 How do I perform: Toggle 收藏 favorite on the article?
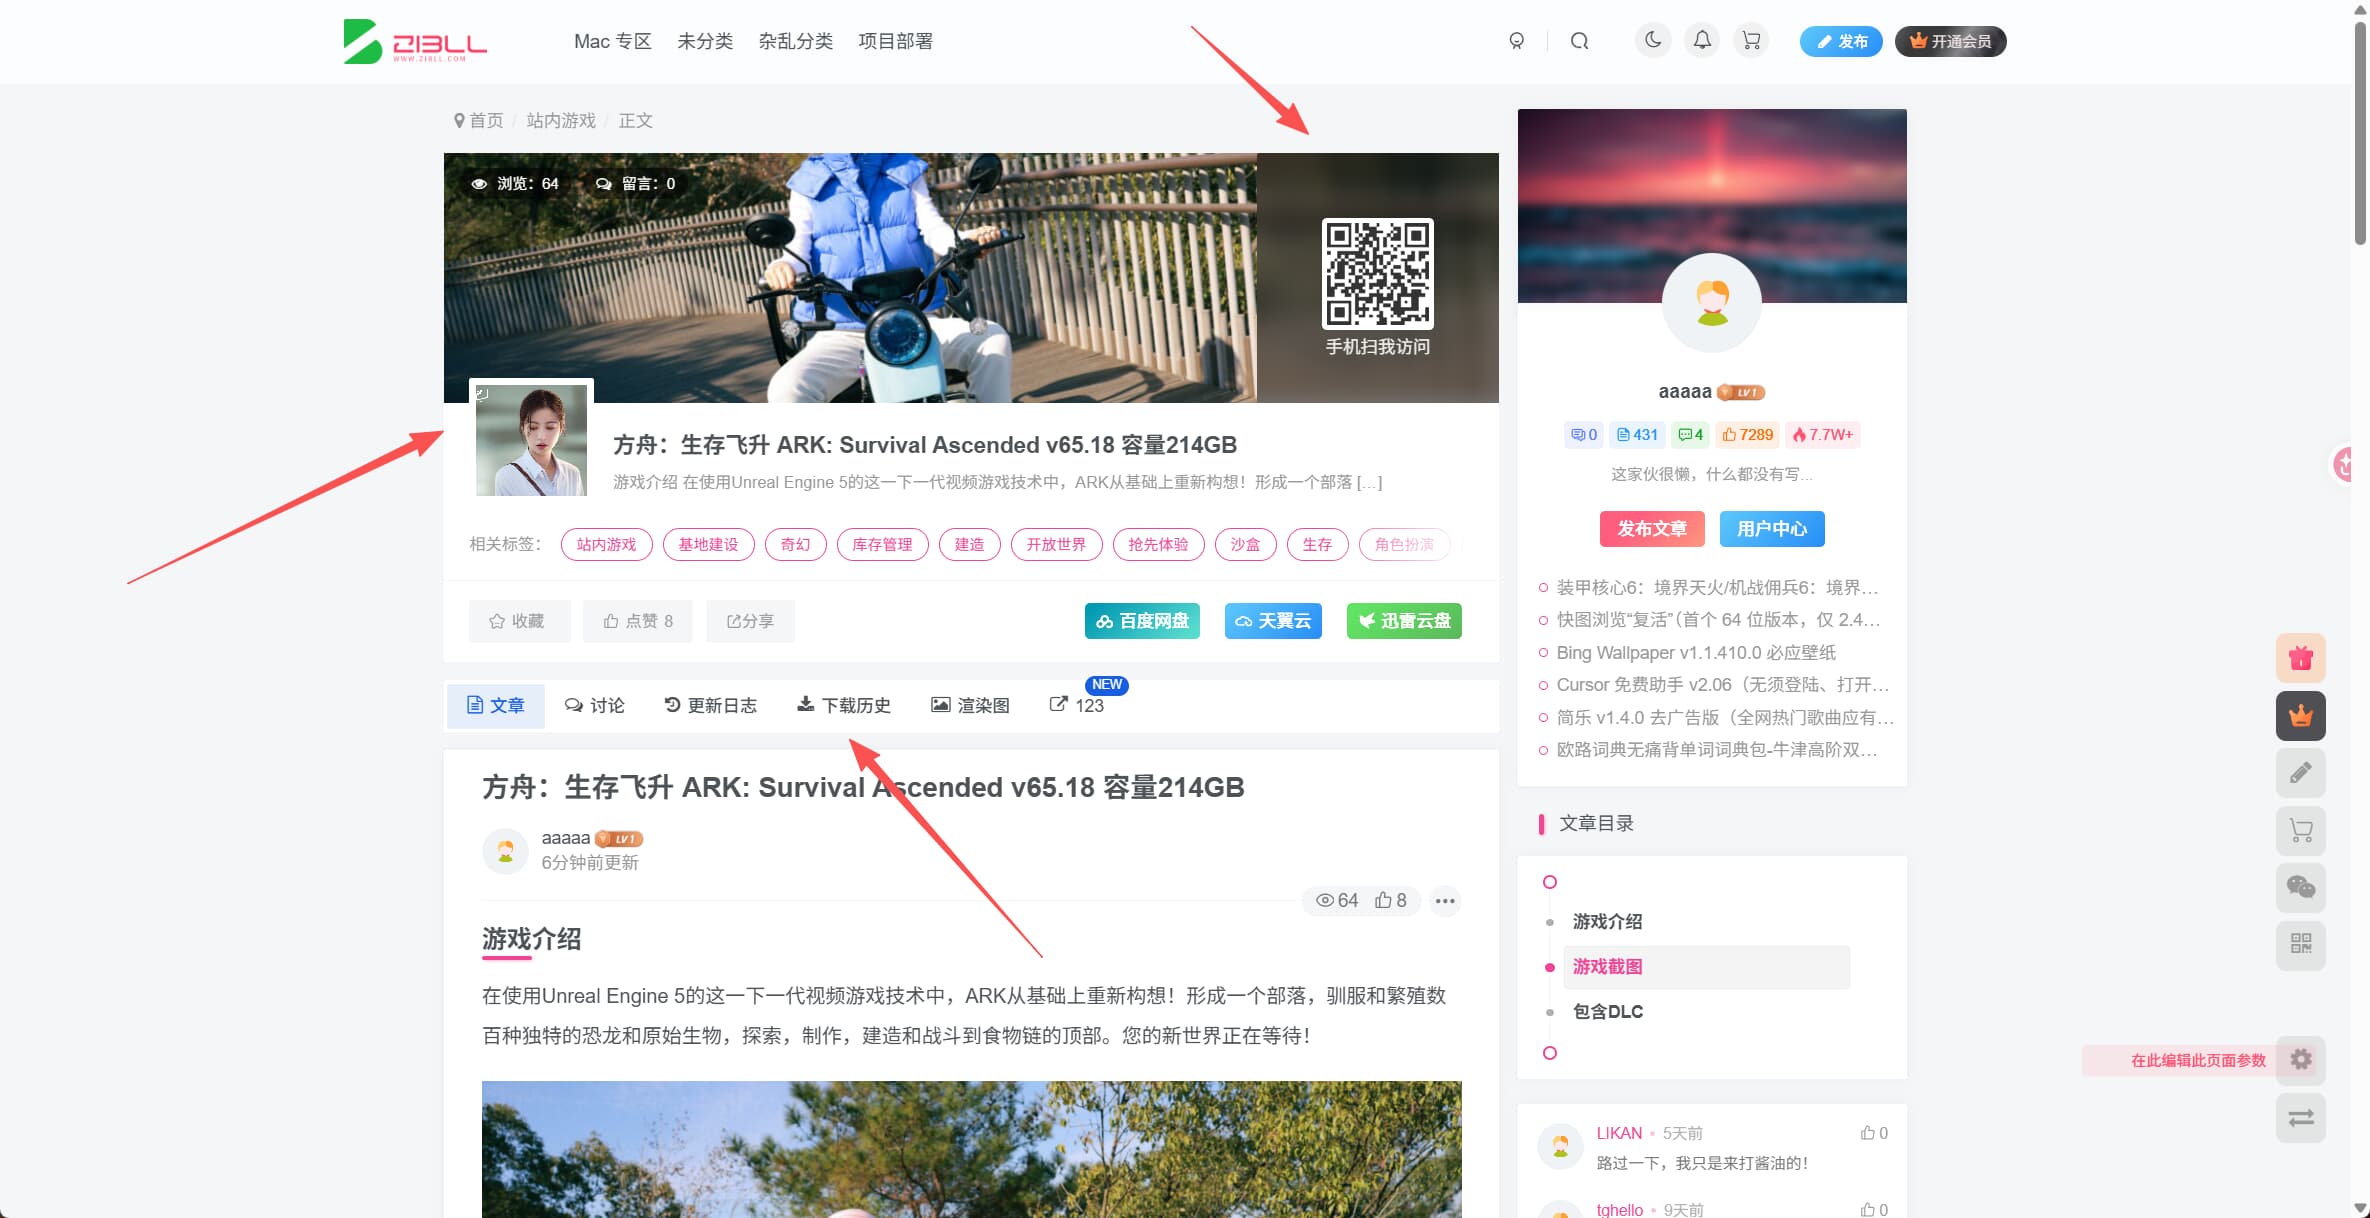pyautogui.click(x=519, y=621)
